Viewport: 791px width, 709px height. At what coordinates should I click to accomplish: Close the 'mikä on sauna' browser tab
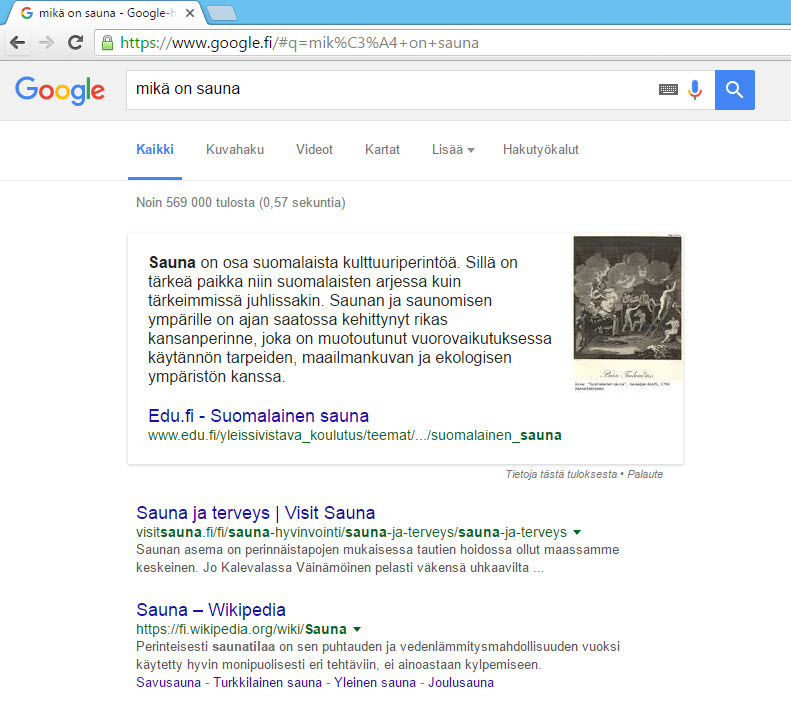190,13
